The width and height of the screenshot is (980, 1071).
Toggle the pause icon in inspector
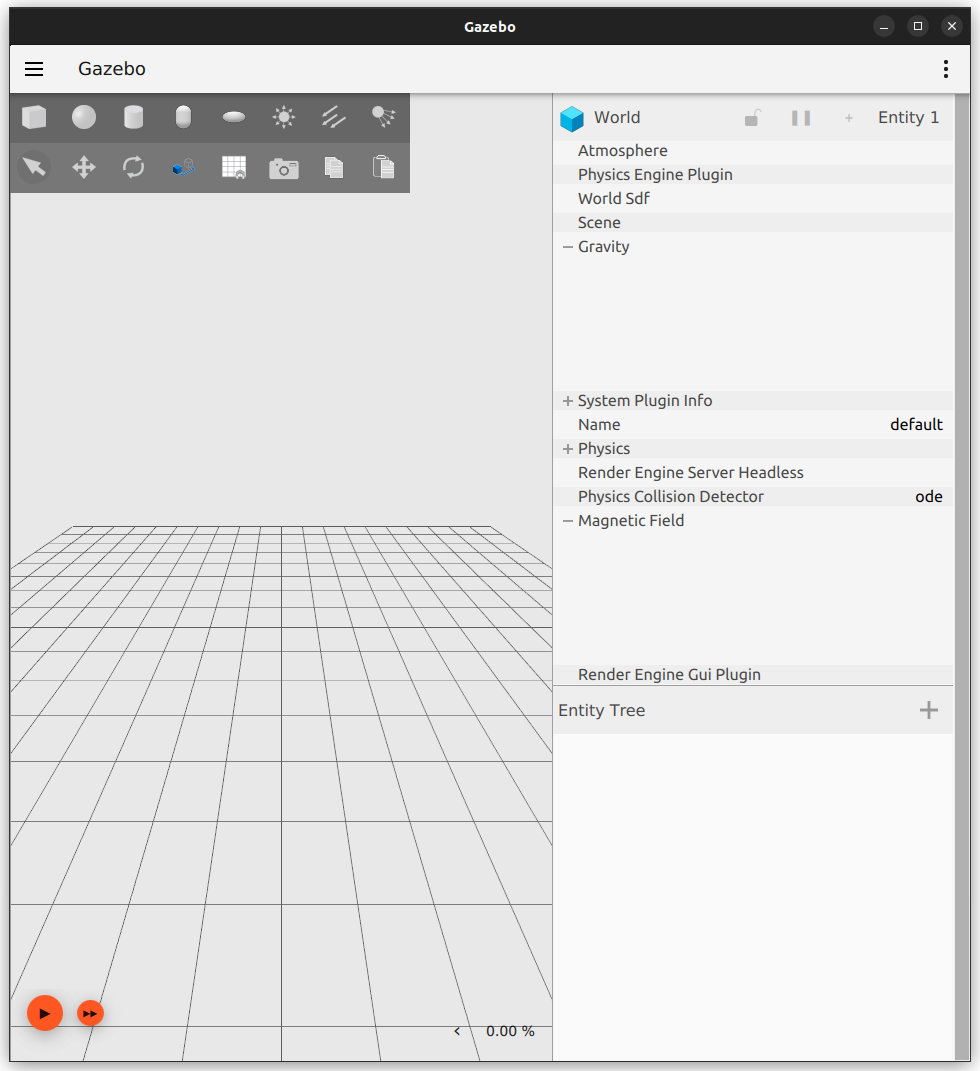coord(801,118)
